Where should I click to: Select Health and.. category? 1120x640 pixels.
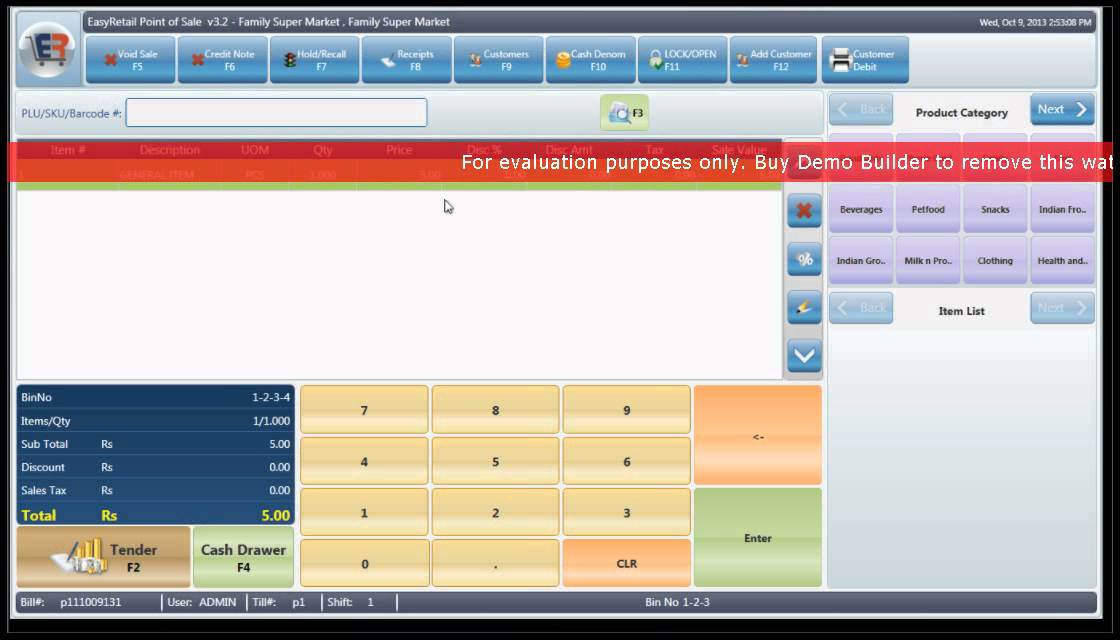[x=1062, y=261]
